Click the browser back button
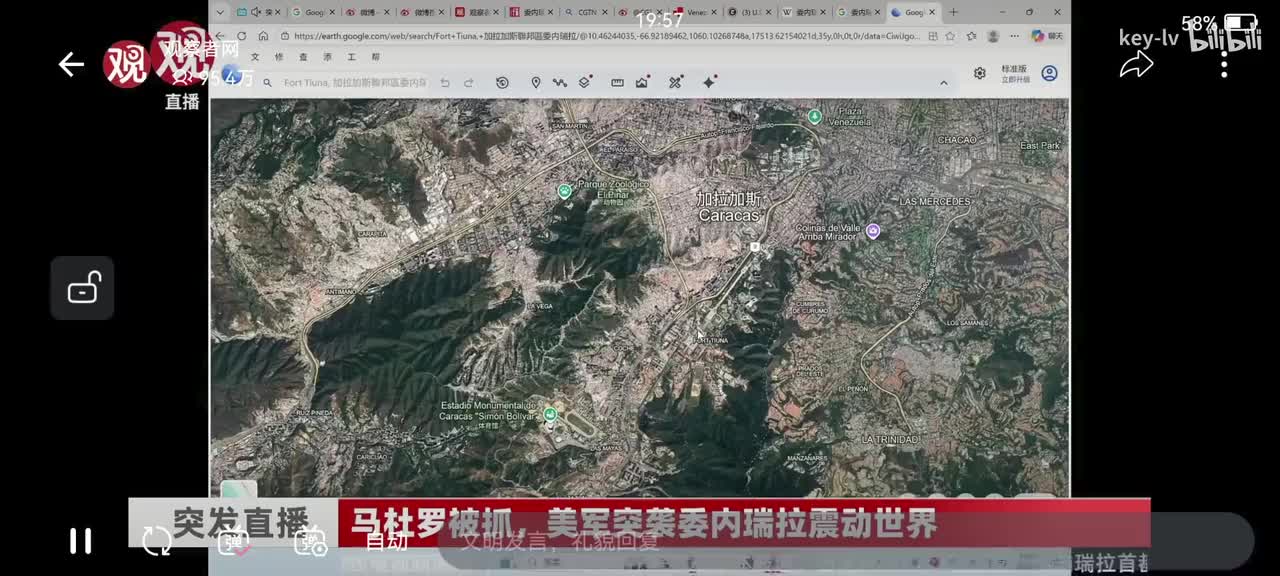 220,36
